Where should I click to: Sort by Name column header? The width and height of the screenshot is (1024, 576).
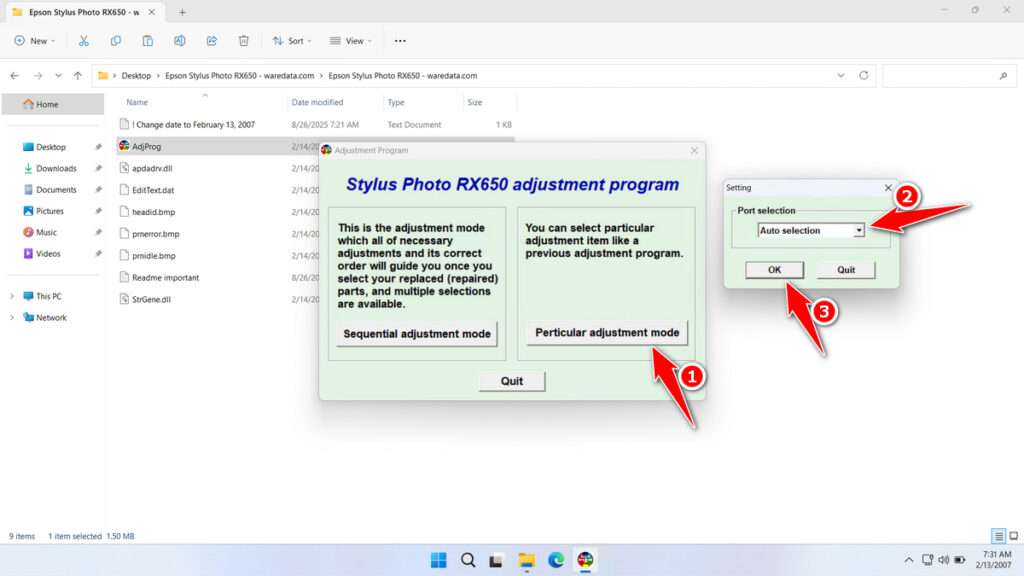pos(137,103)
